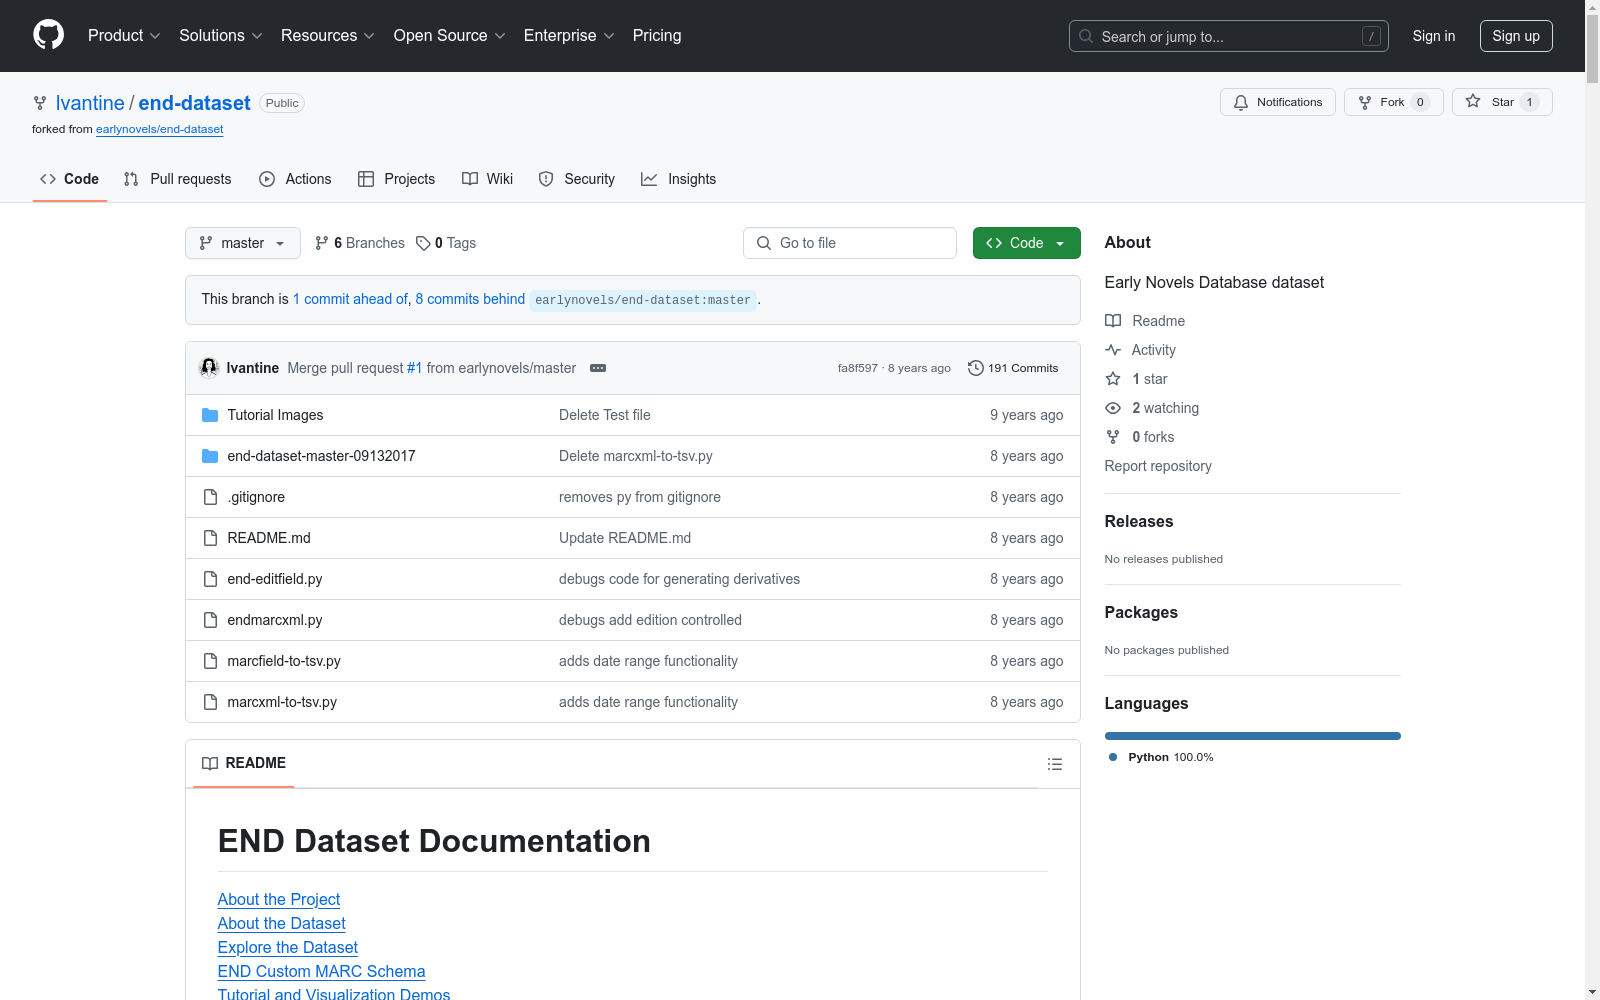Open the end-dataset-master-09132017 folder
Image resolution: width=1600 pixels, height=1000 pixels.
321,456
